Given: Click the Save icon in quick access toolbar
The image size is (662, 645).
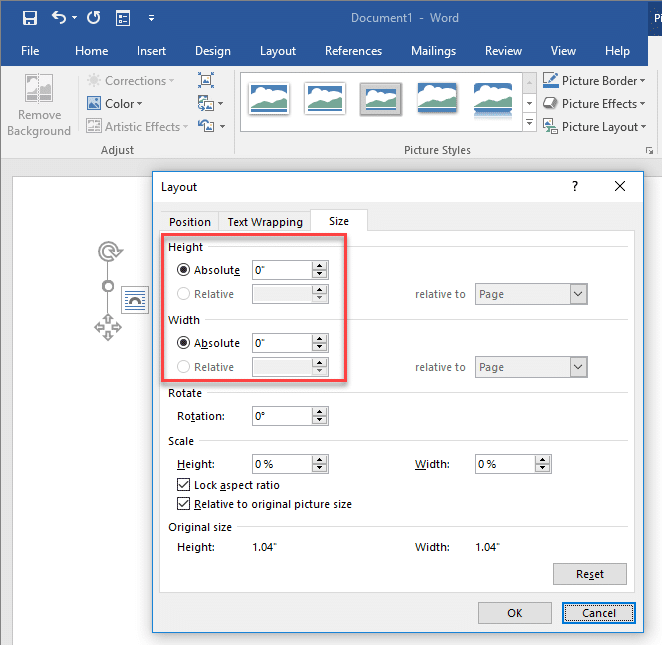Looking at the screenshot, I should coord(30,18).
